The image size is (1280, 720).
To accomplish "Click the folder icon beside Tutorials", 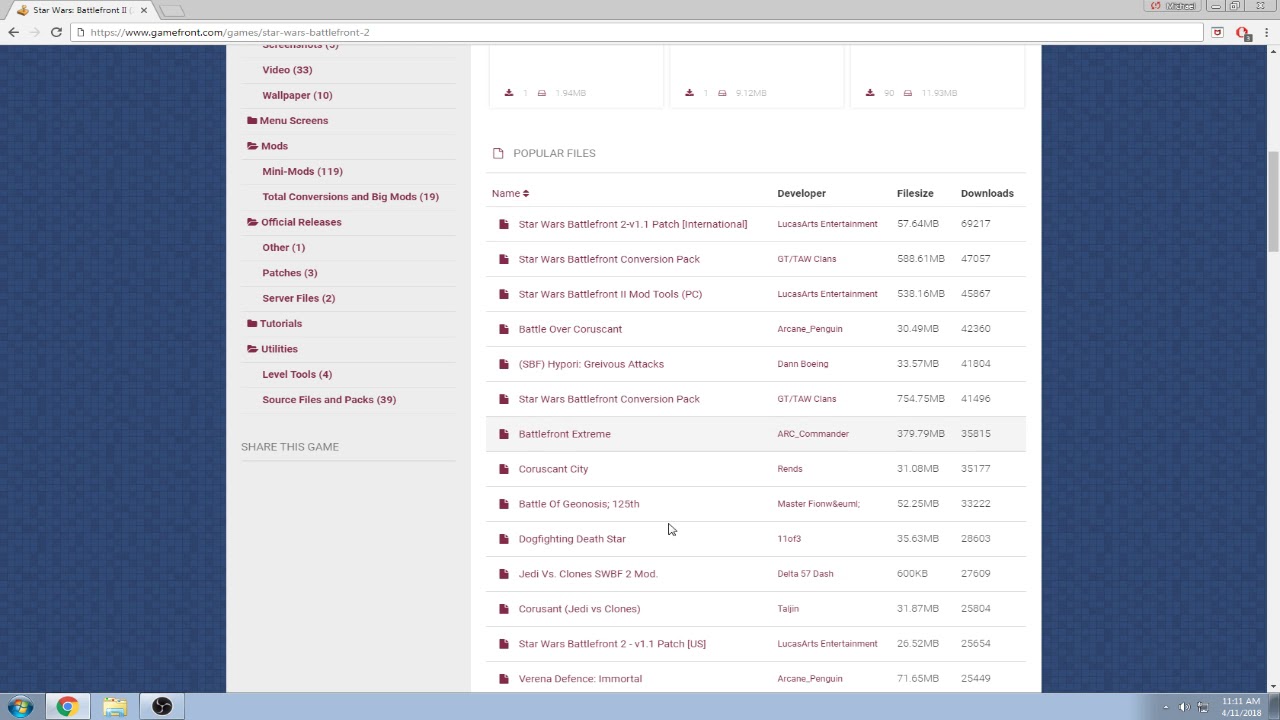I will point(252,323).
